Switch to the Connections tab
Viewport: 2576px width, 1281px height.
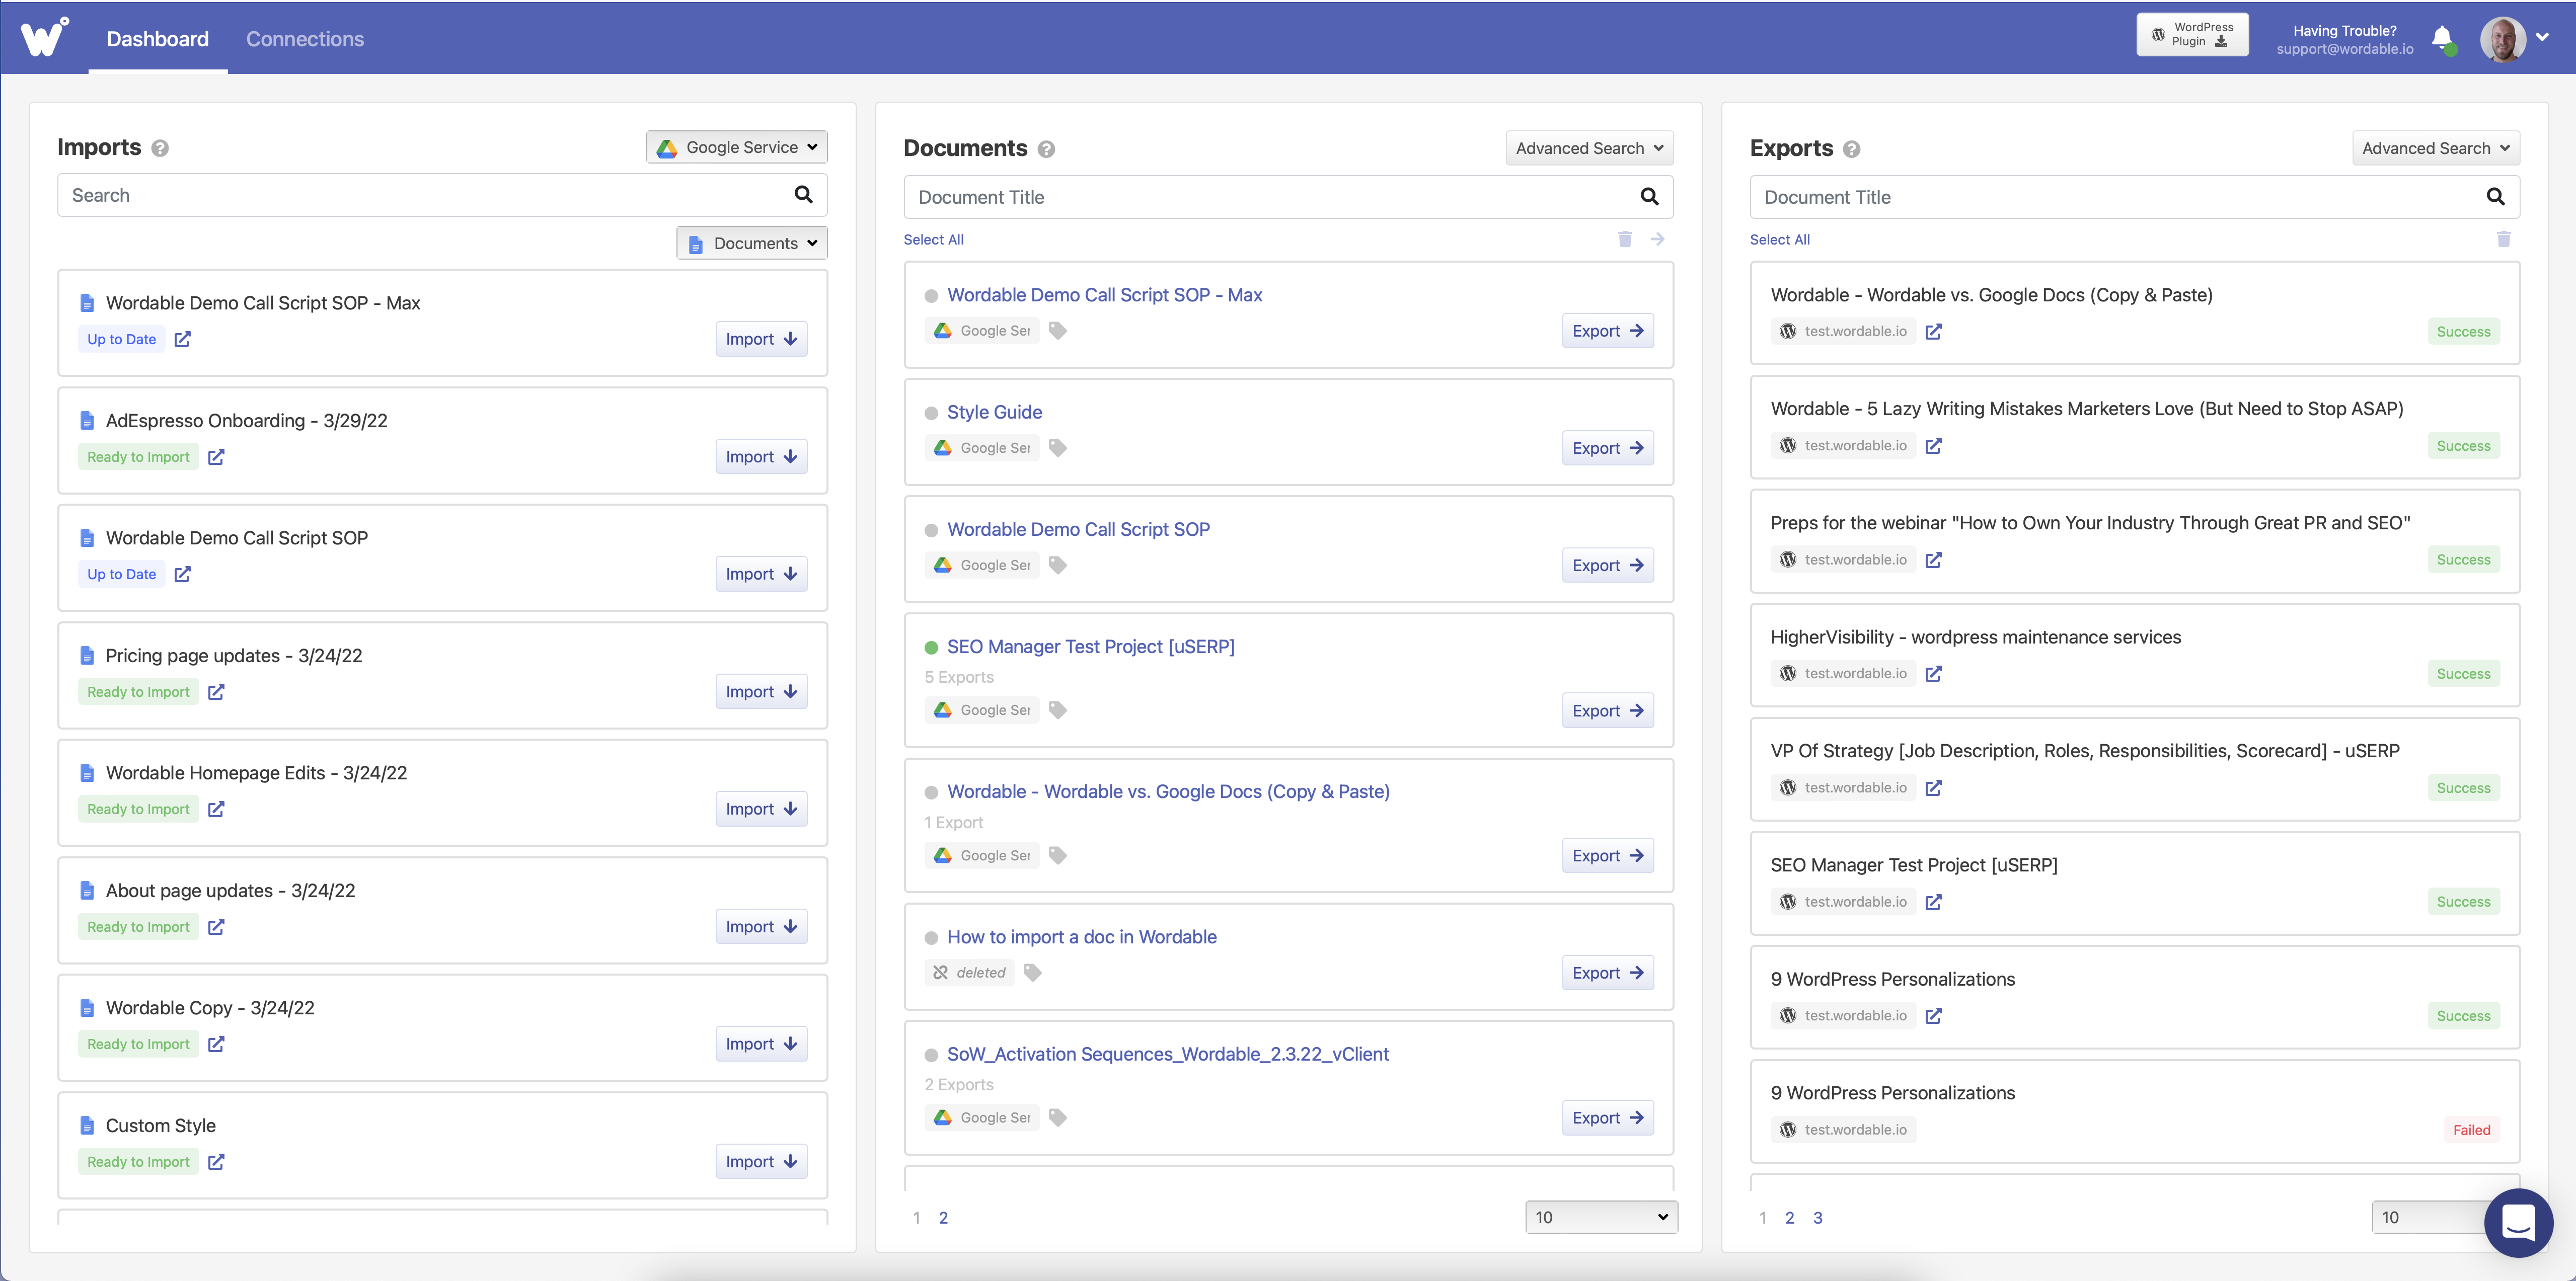pos(305,39)
